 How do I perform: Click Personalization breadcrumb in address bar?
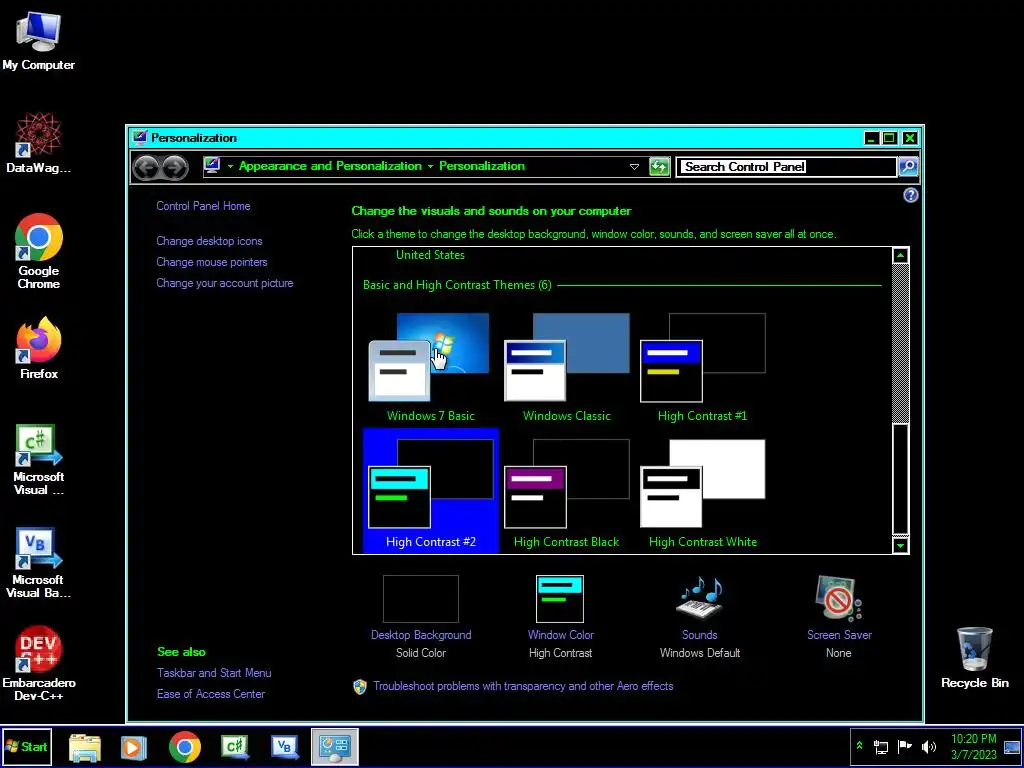click(x=481, y=166)
